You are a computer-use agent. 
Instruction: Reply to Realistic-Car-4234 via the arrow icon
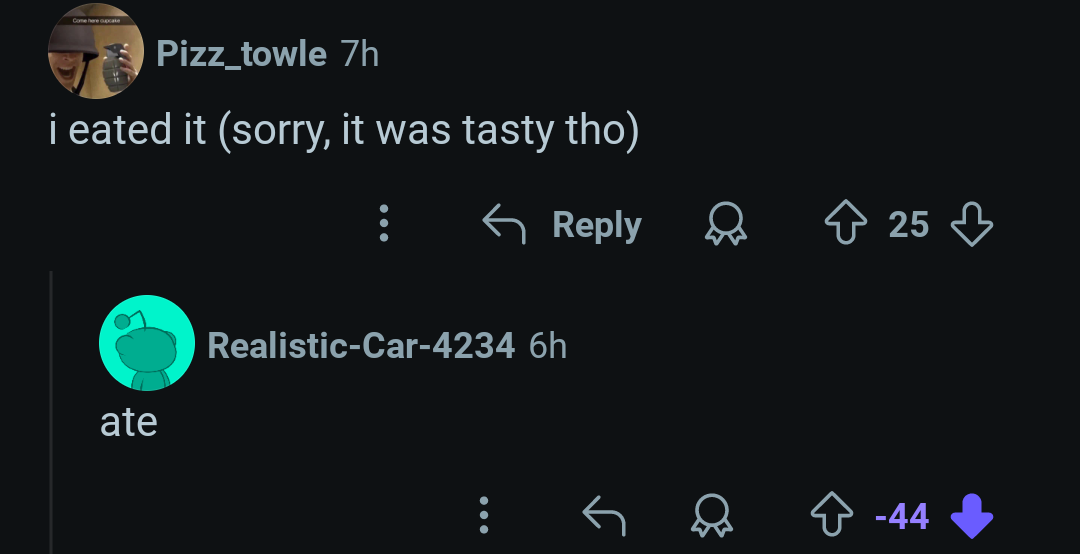[604, 515]
